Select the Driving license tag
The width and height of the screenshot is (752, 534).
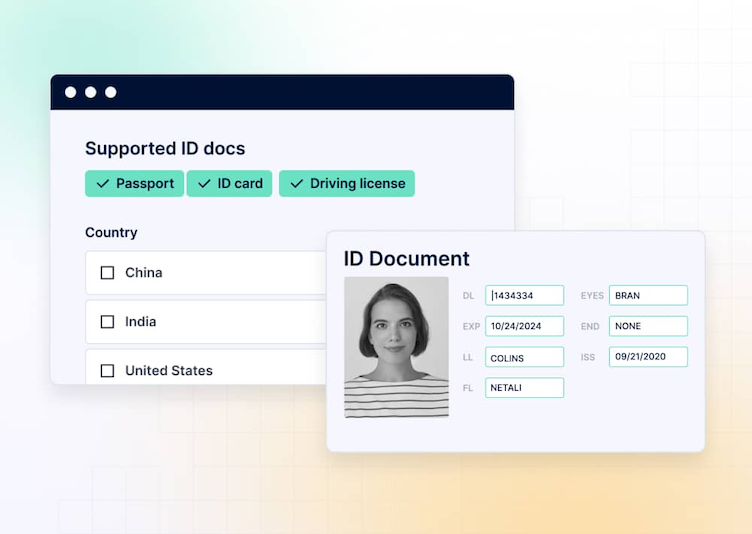[346, 184]
